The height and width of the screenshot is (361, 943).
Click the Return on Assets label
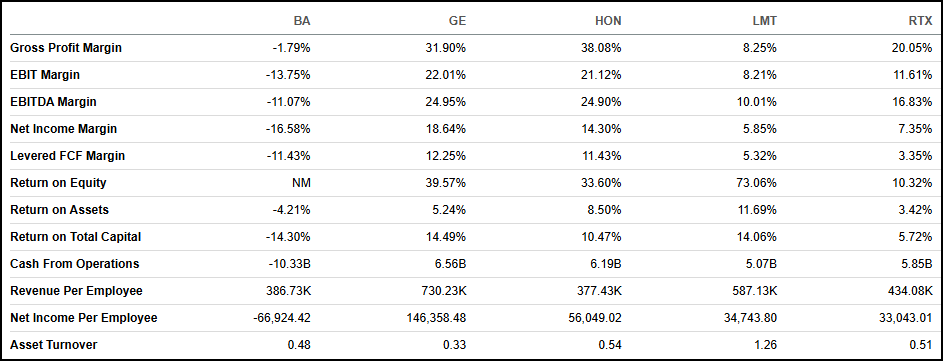point(60,210)
